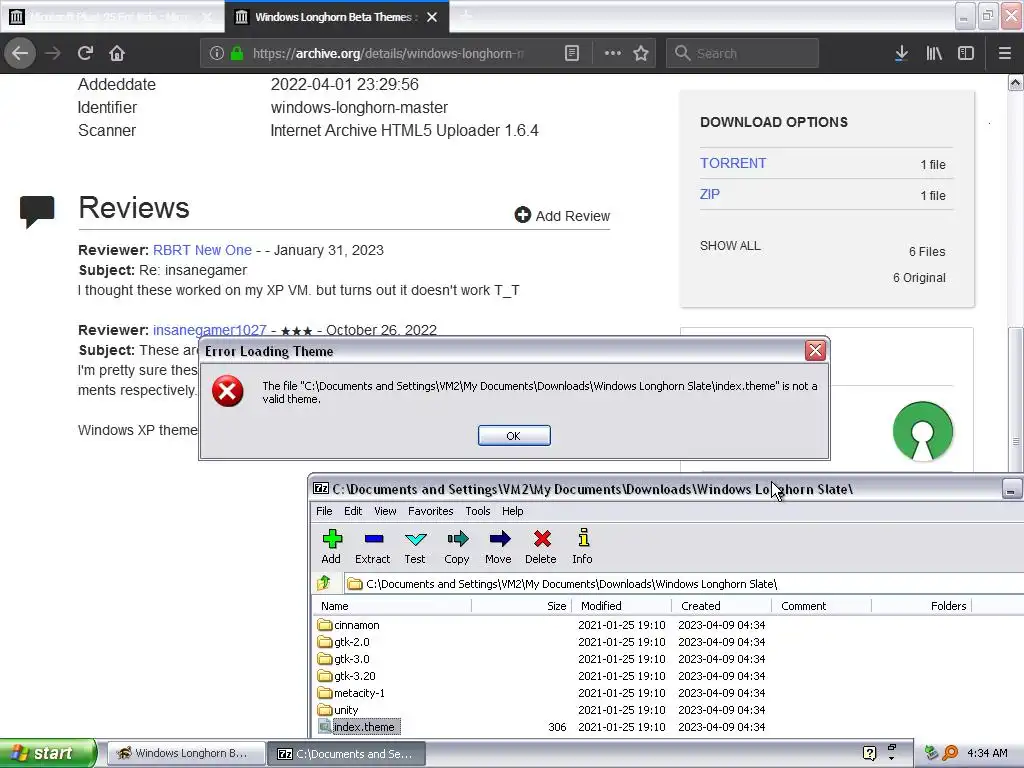Viewport: 1024px width, 768px height.
Task: Open the Firefox hamburger menu
Action: click(x=1004, y=53)
